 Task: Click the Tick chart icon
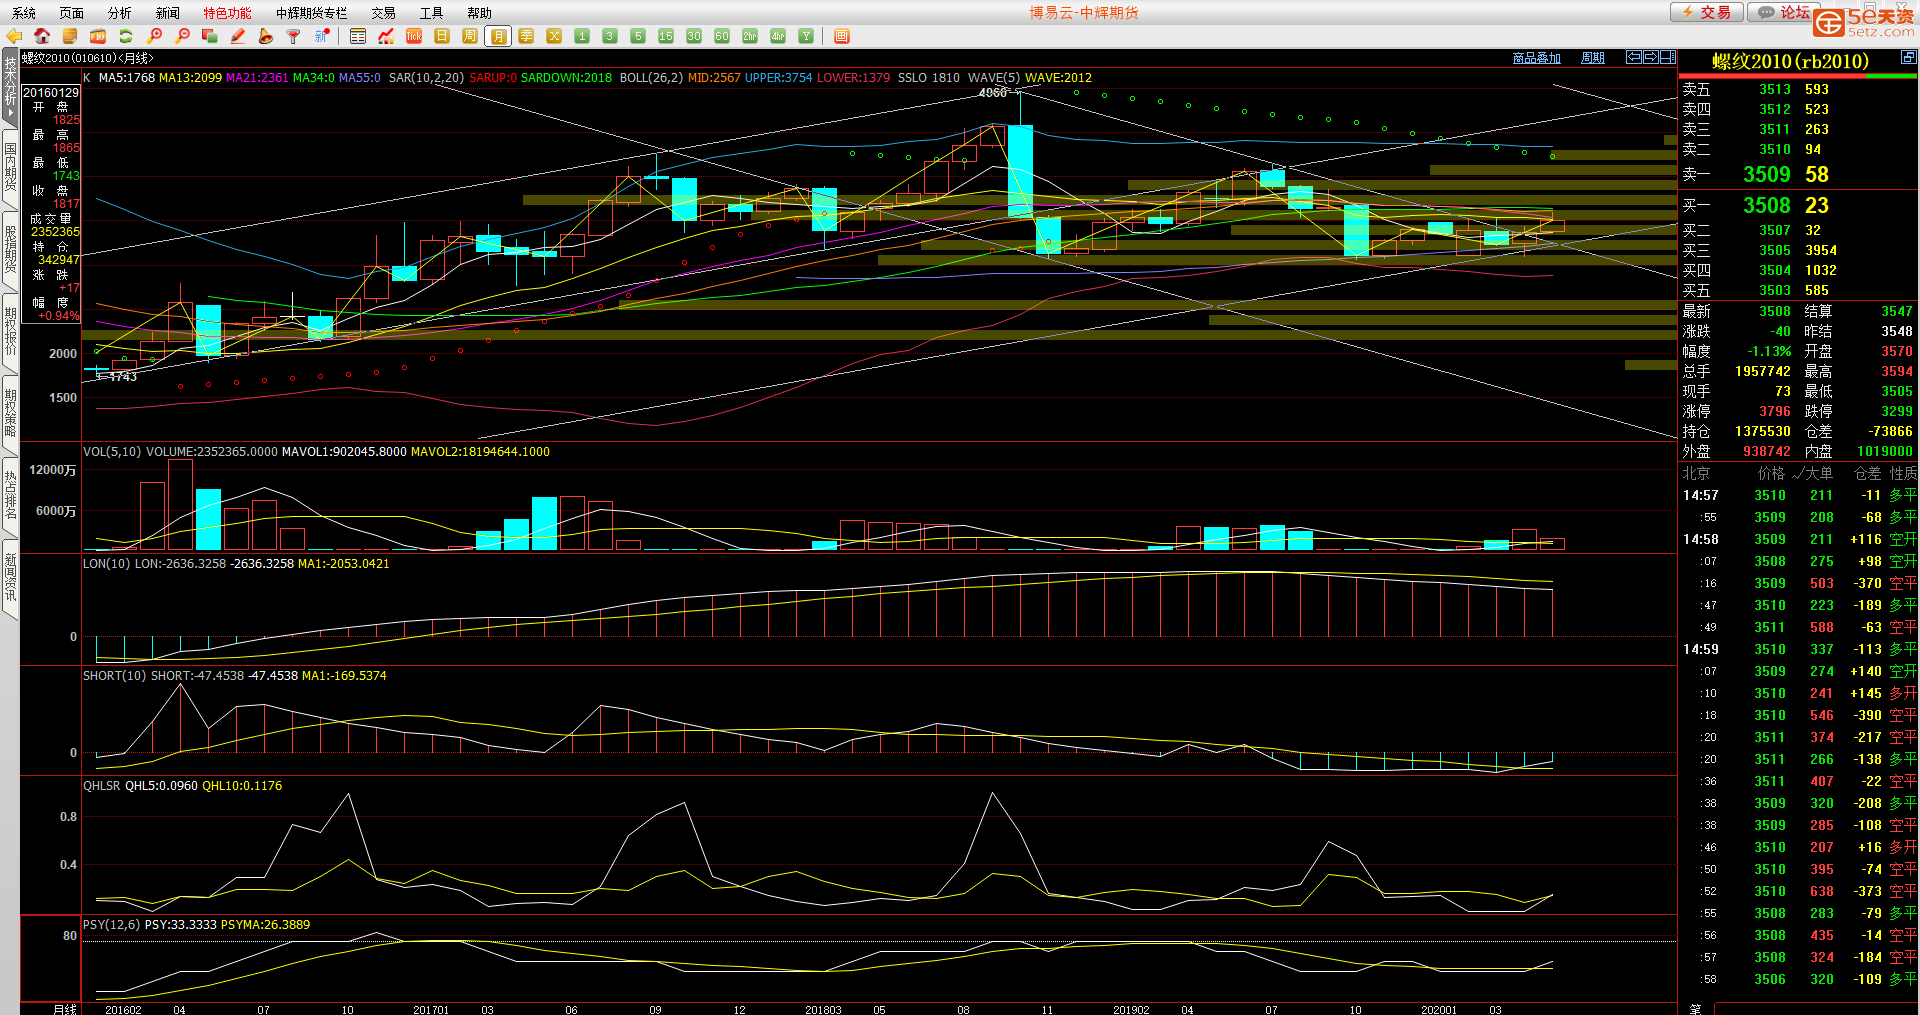(414, 36)
